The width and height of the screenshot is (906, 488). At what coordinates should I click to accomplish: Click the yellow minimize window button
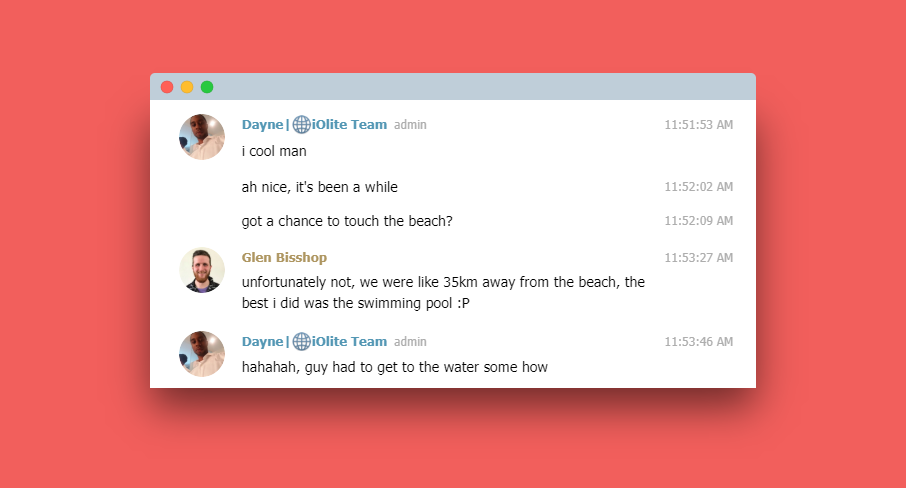click(x=187, y=87)
